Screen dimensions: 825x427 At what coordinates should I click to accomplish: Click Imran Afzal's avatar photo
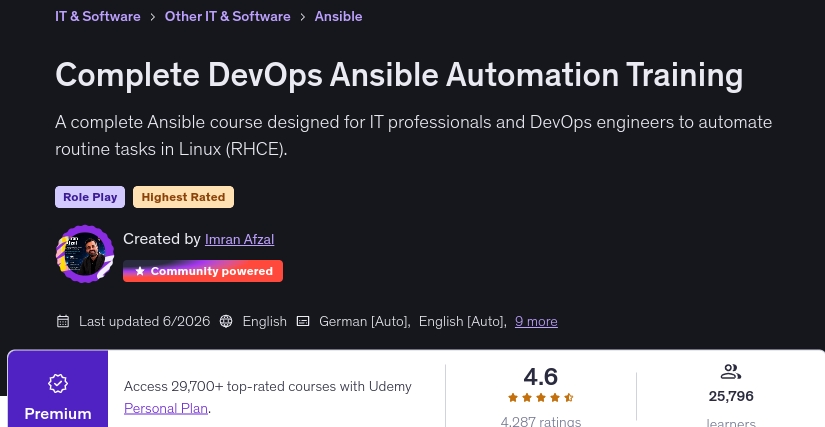coord(85,254)
